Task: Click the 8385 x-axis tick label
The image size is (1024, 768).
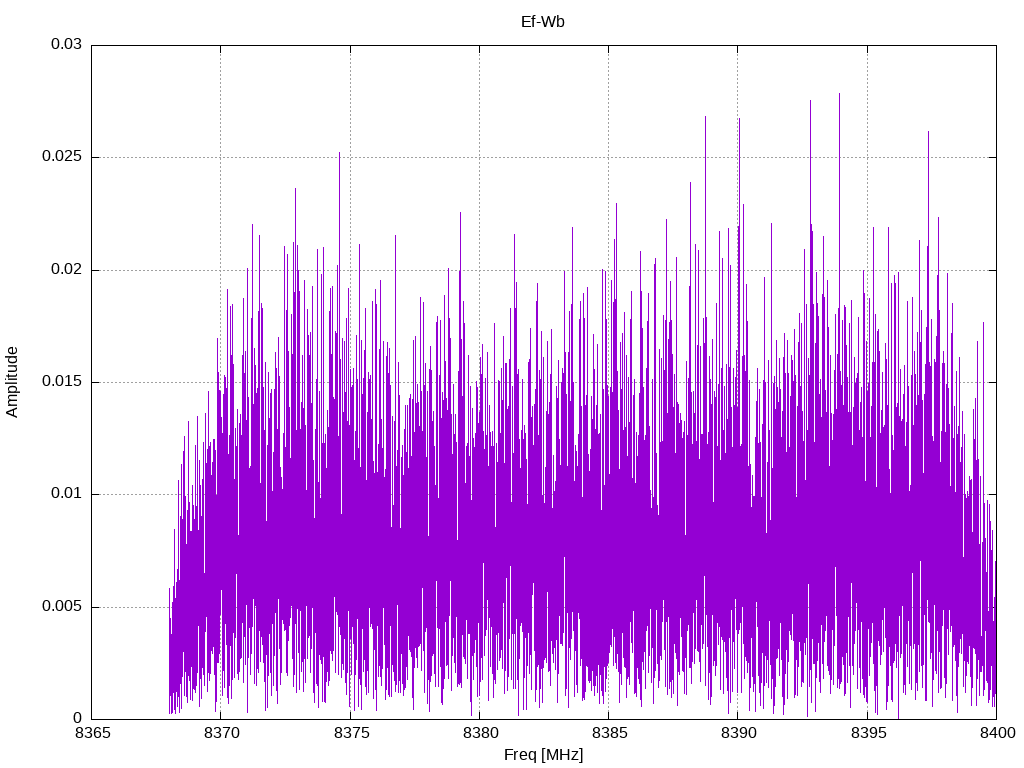Action: point(609,733)
